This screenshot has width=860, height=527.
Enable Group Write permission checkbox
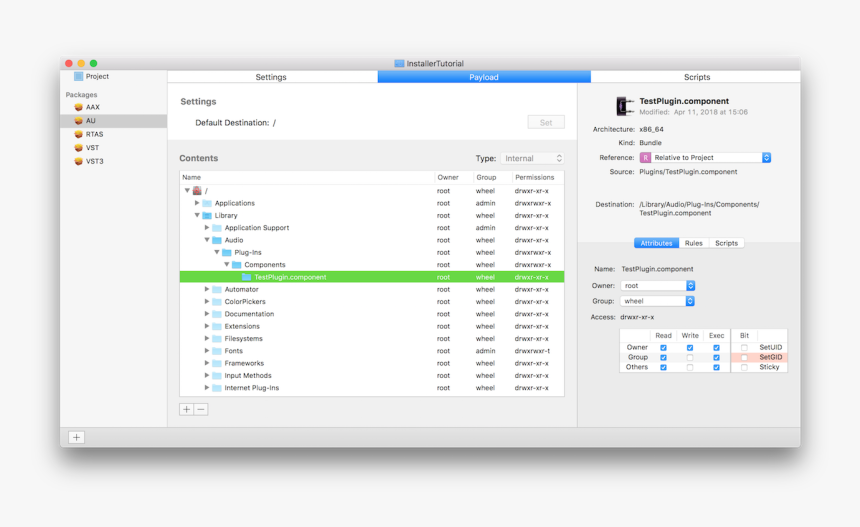pyautogui.click(x=690, y=358)
